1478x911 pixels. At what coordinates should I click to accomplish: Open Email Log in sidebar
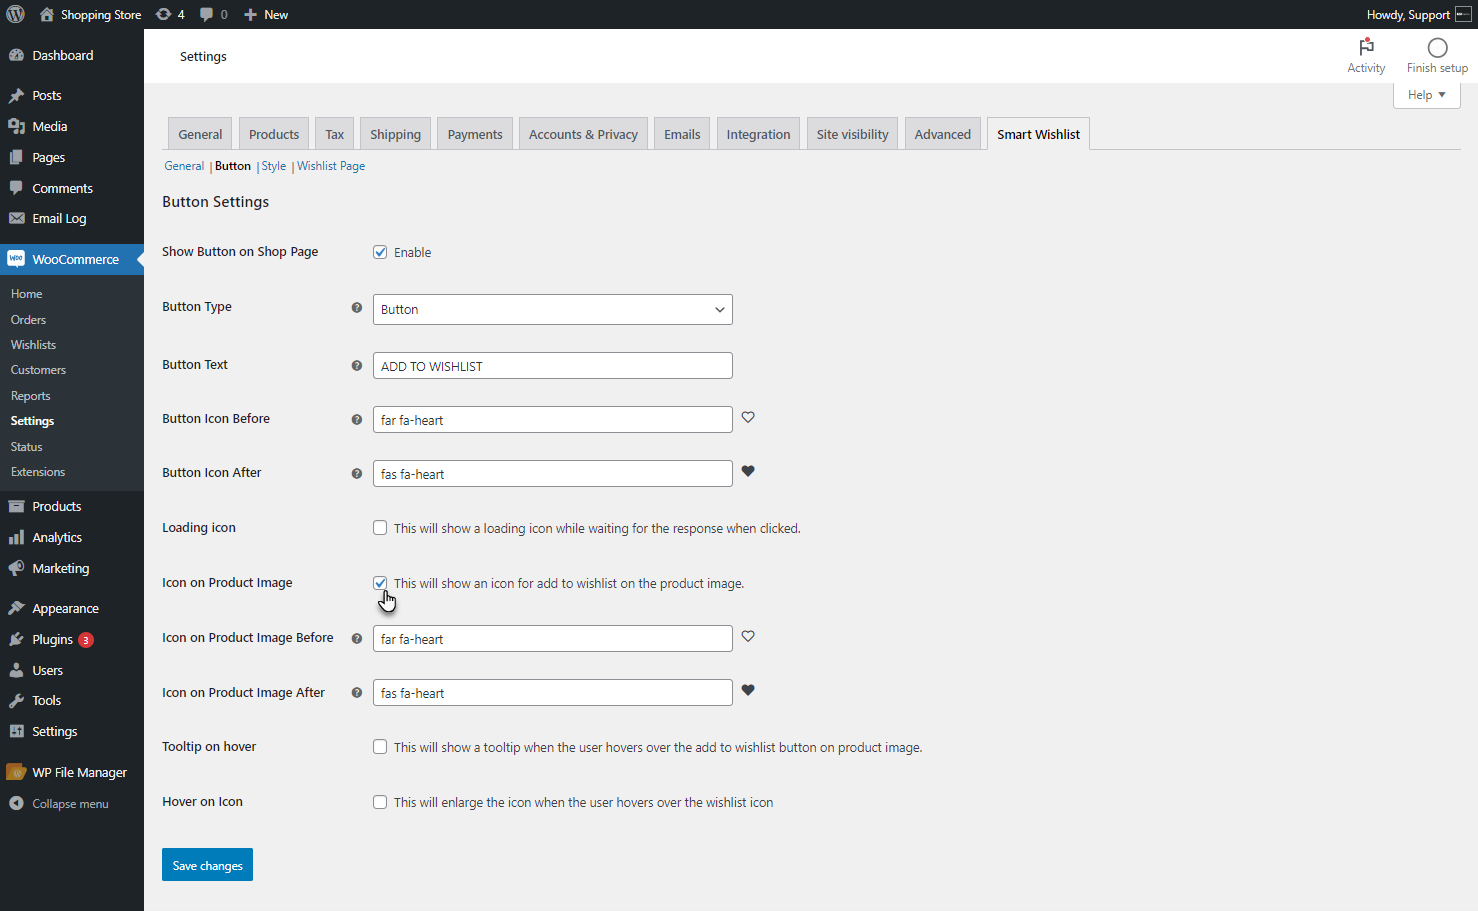(72, 218)
